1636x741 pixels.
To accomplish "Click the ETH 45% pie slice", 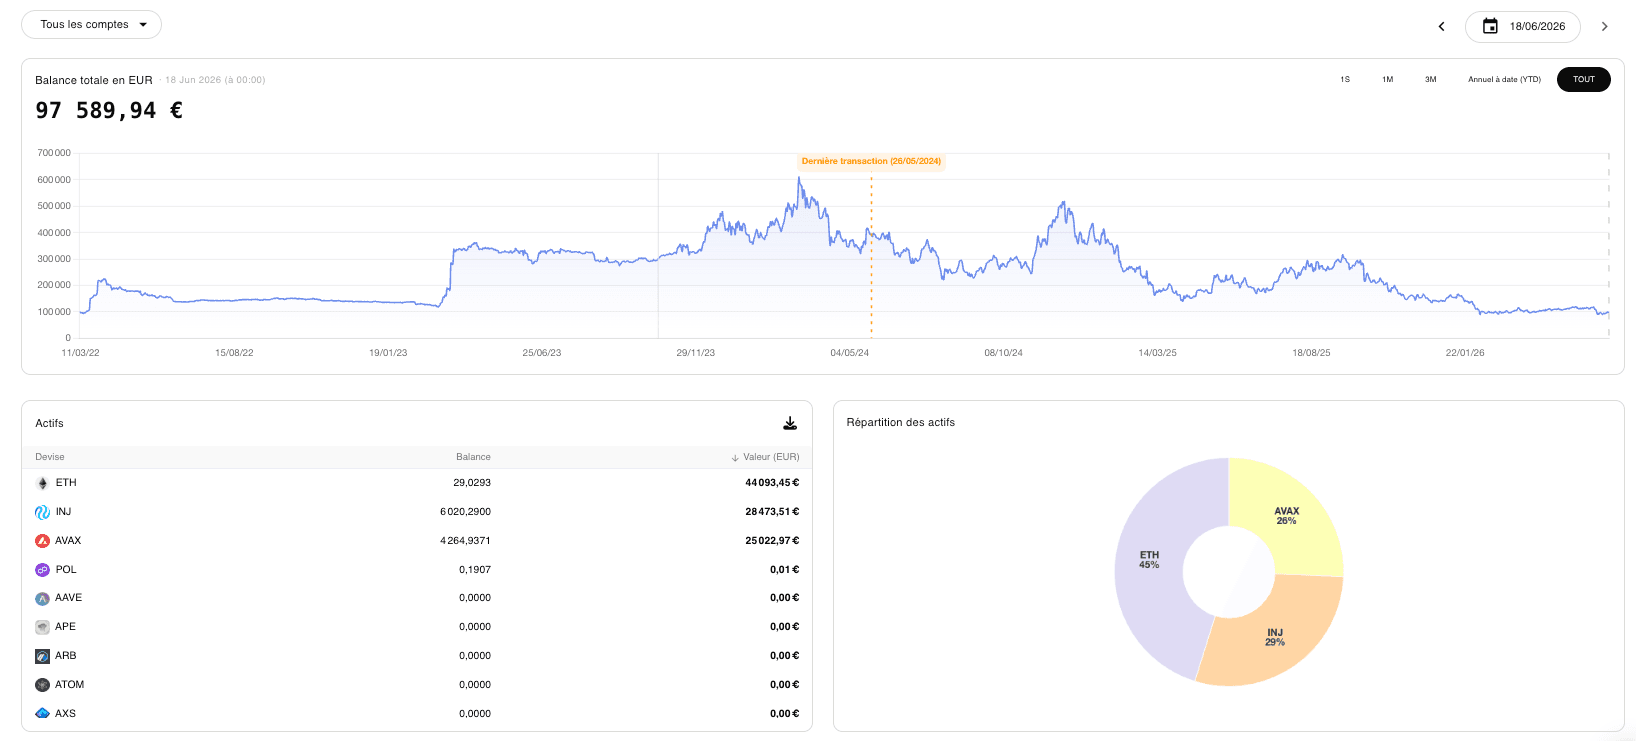I will (1150, 560).
